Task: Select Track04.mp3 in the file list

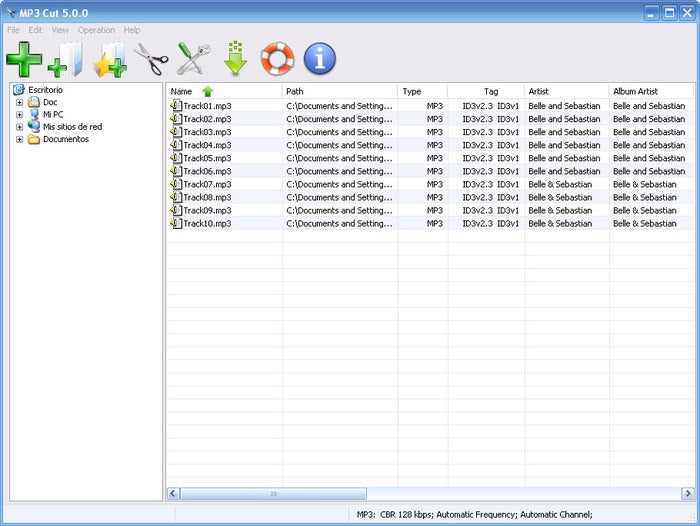Action: [x=207, y=145]
